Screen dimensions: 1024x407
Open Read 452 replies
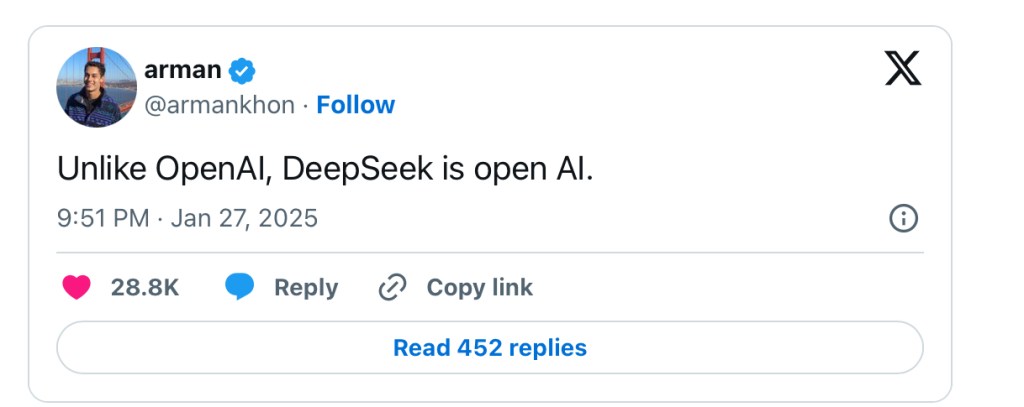click(x=490, y=348)
